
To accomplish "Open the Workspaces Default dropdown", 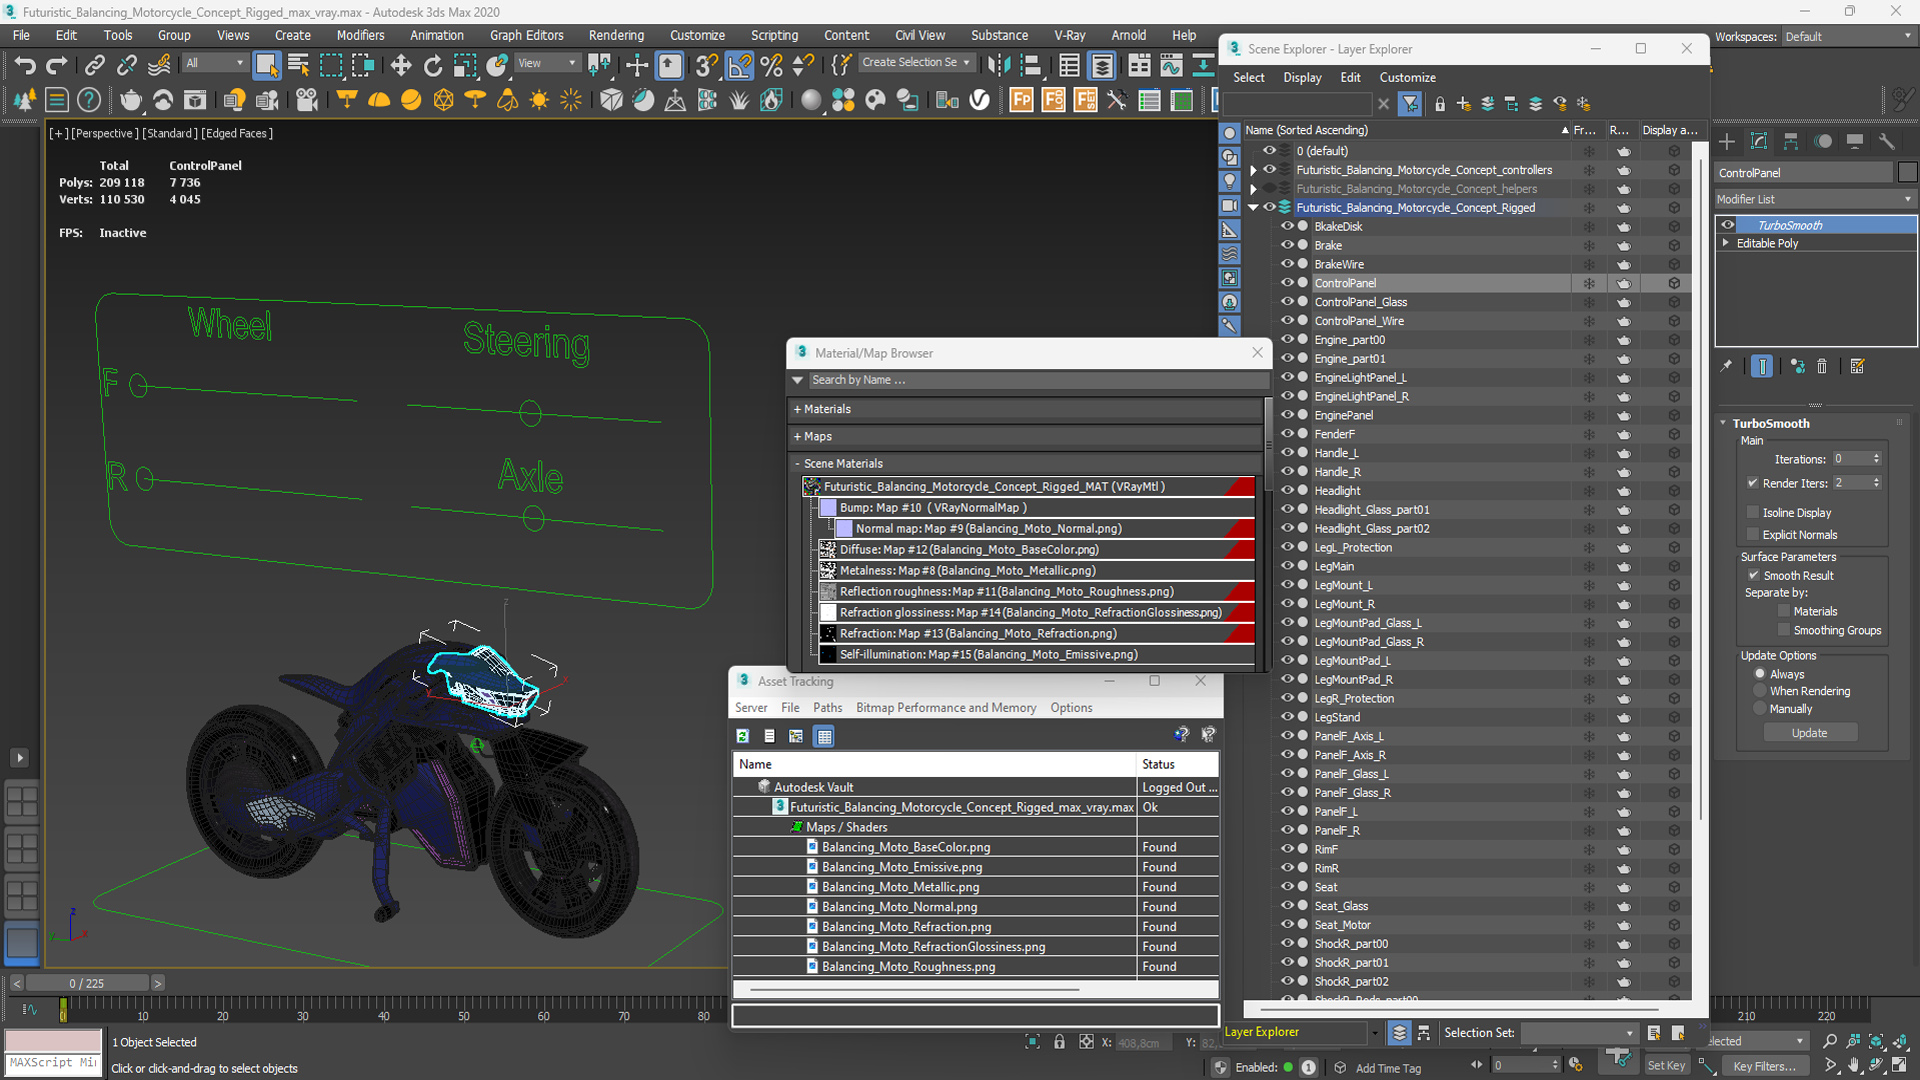I will pyautogui.click(x=1848, y=36).
